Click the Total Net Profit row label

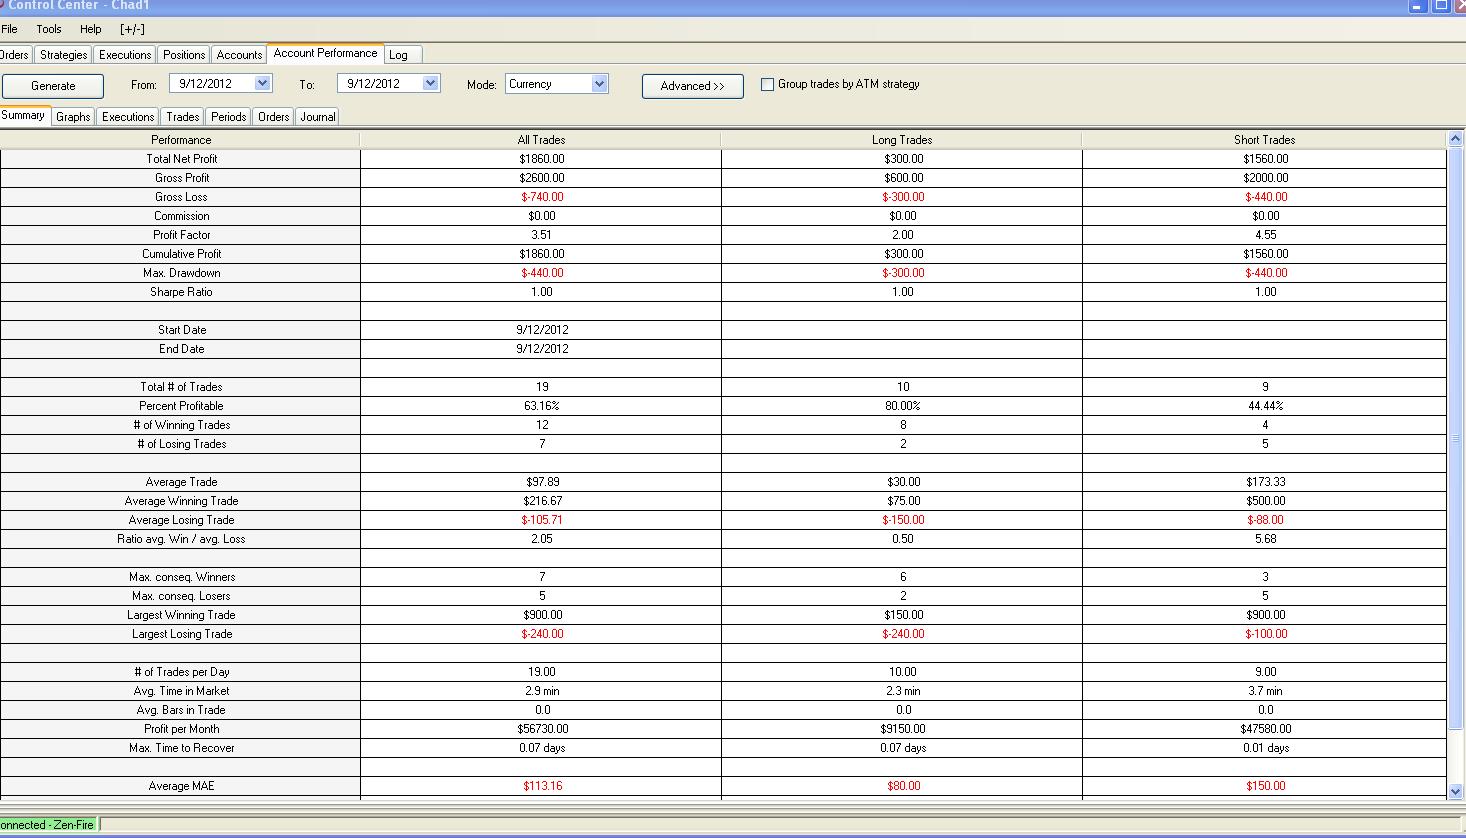pyautogui.click(x=181, y=159)
